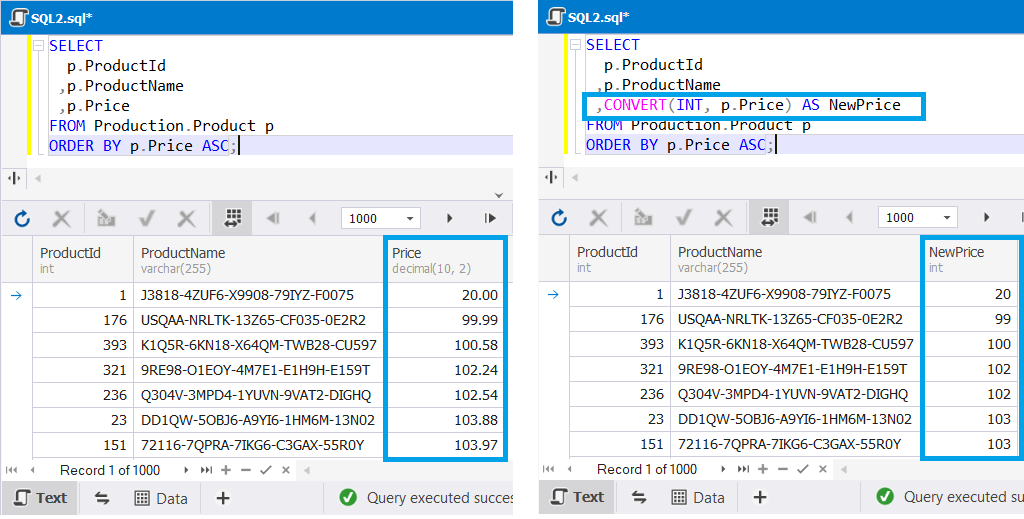The image size is (1024, 519).
Task: Click 'Record 1 of 1000' in Price window
Action: pos(110,470)
